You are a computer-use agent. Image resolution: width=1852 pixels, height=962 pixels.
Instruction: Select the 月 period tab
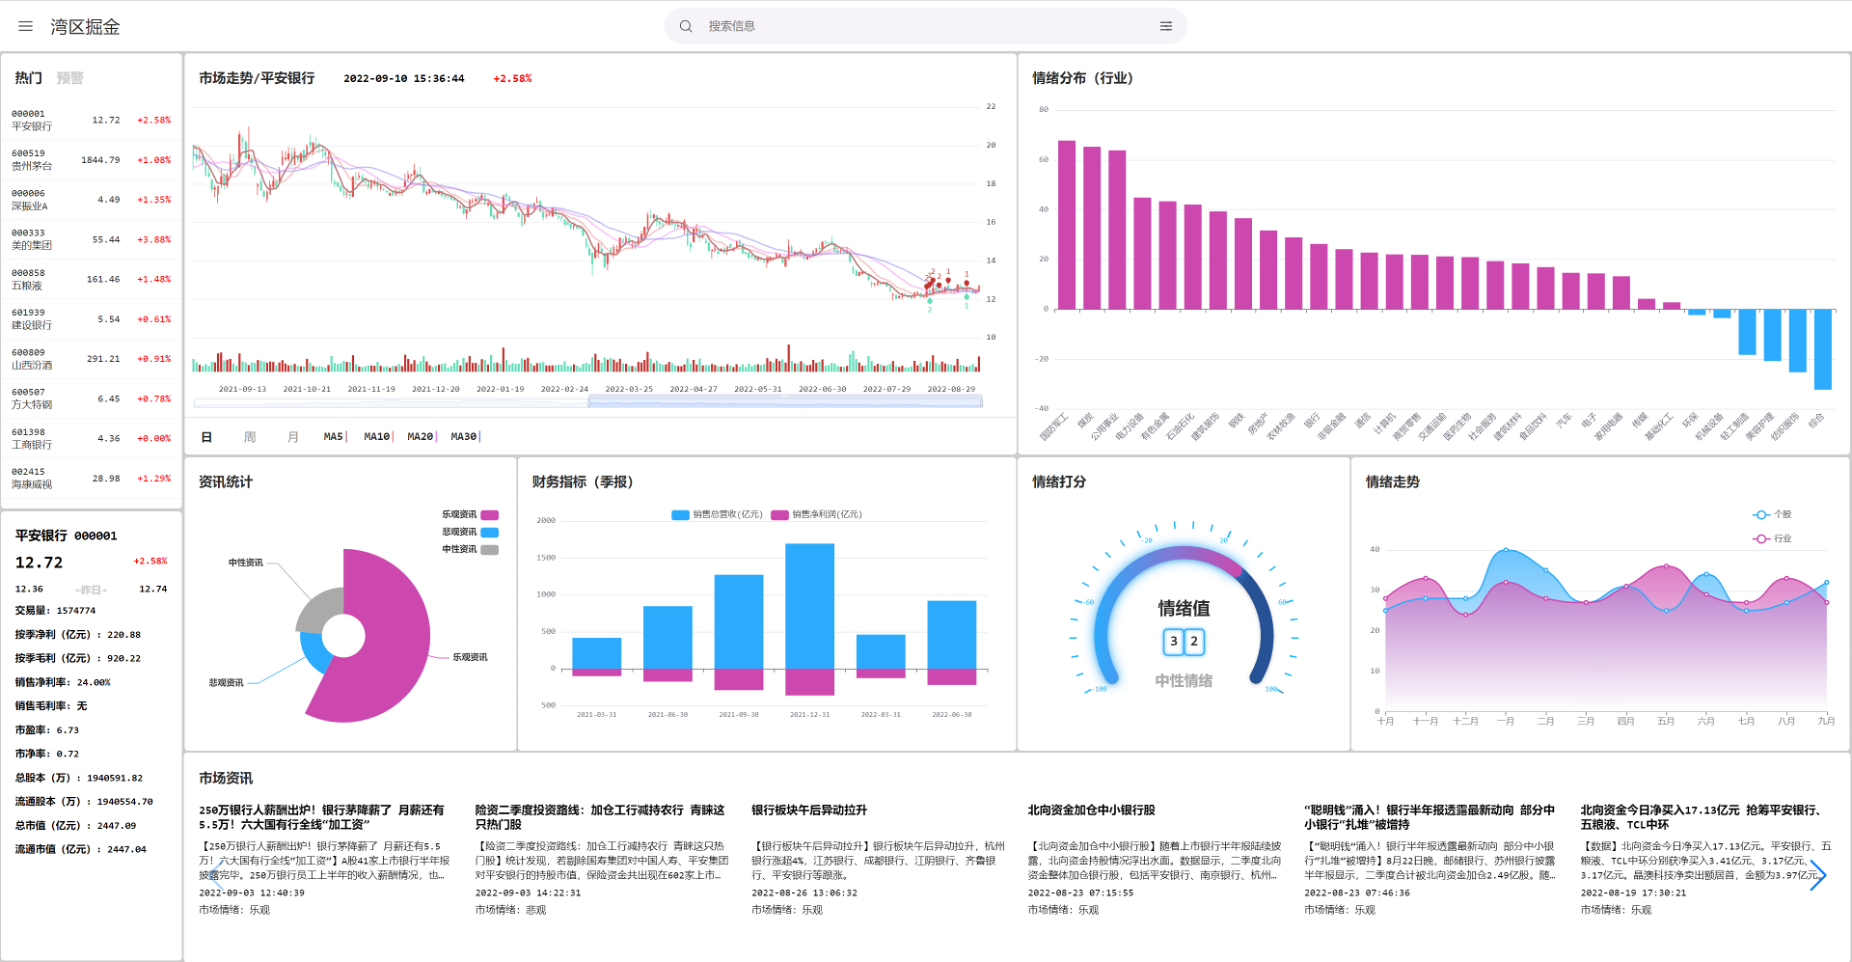293,437
